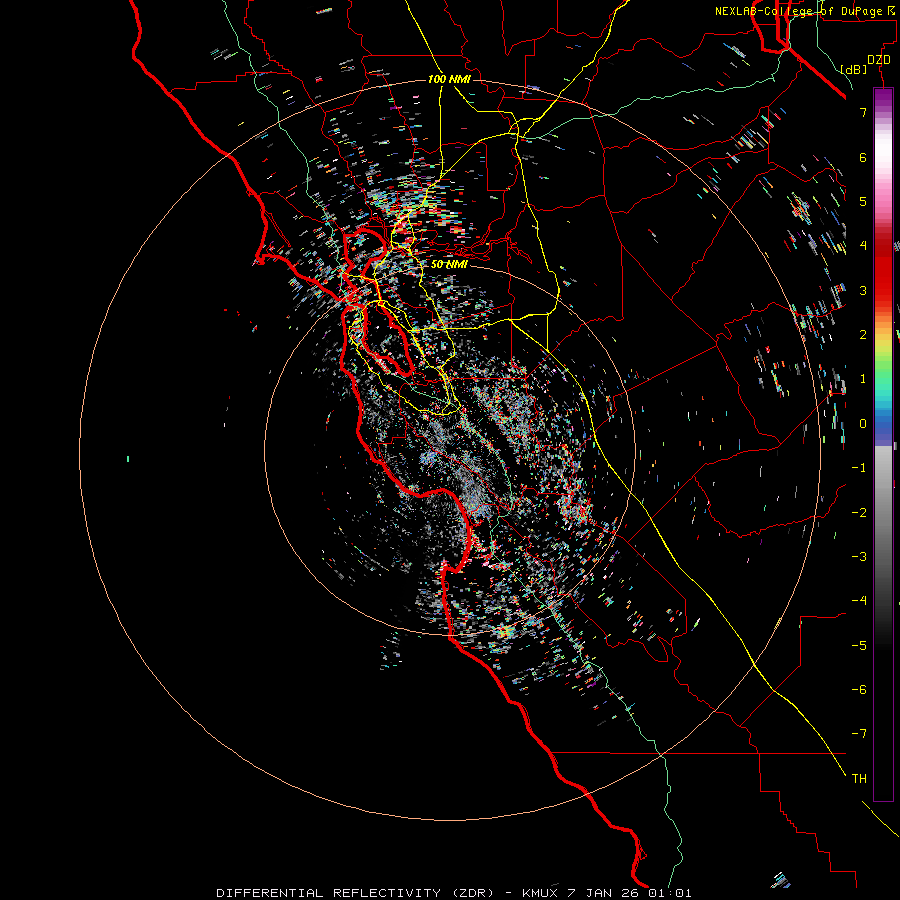The image size is (900, 900).
Task: Select the scale value "4"
Action: pyautogui.click(x=863, y=246)
